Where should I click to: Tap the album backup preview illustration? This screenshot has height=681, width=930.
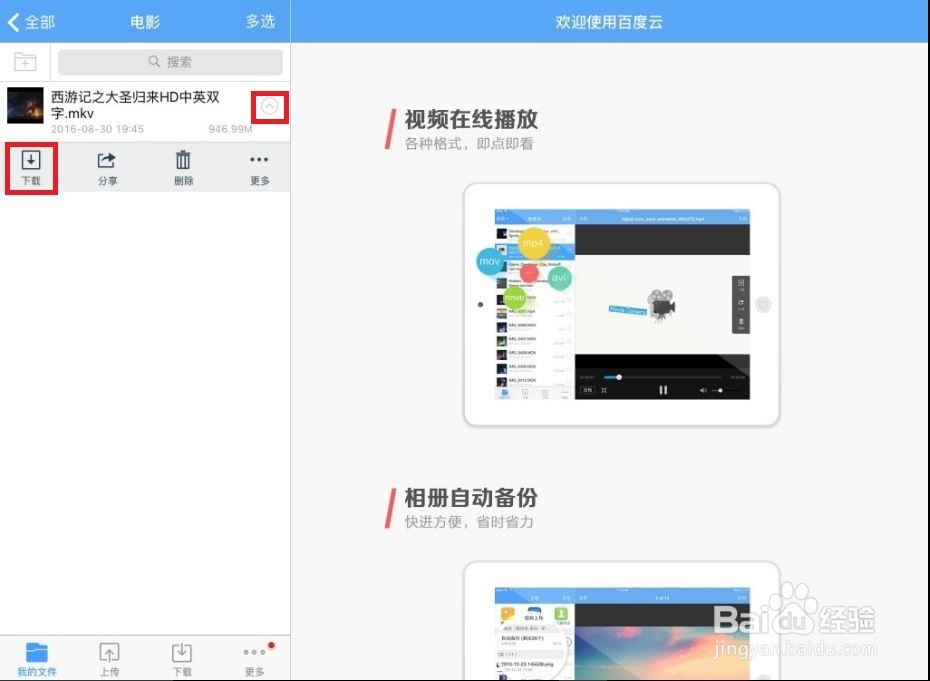pos(621,620)
